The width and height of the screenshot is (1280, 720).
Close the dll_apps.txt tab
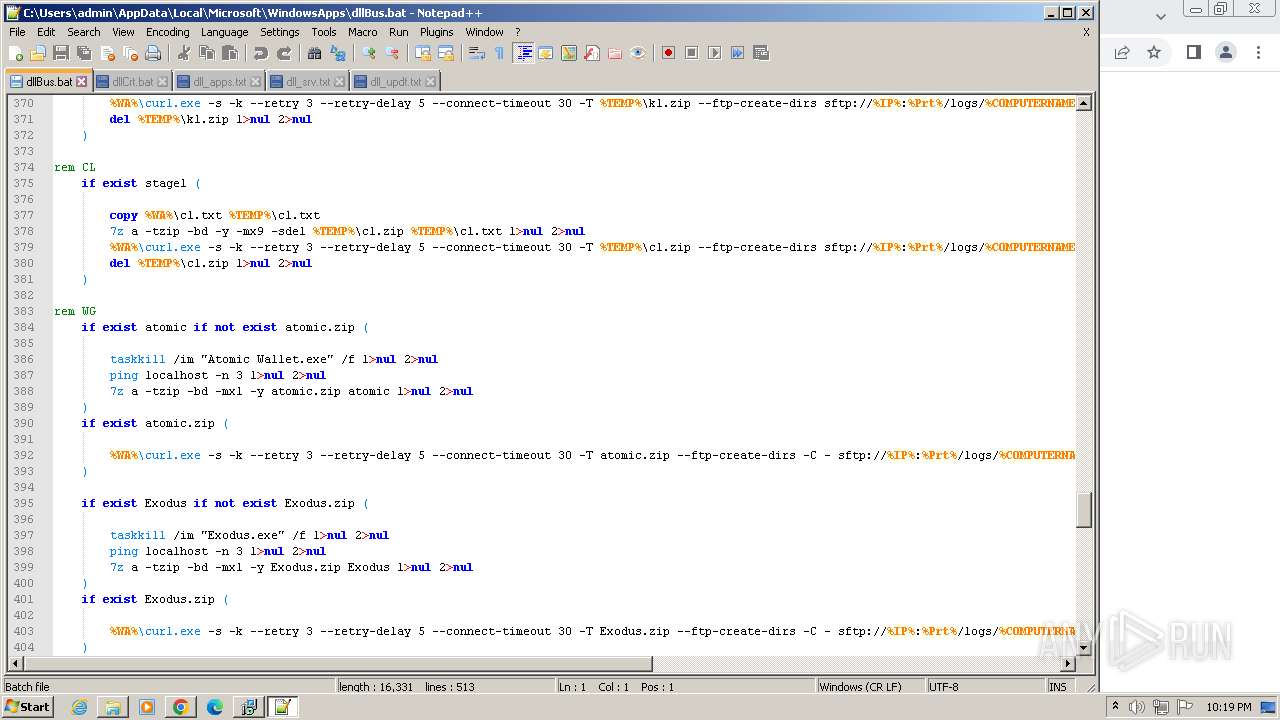point(255,82)
